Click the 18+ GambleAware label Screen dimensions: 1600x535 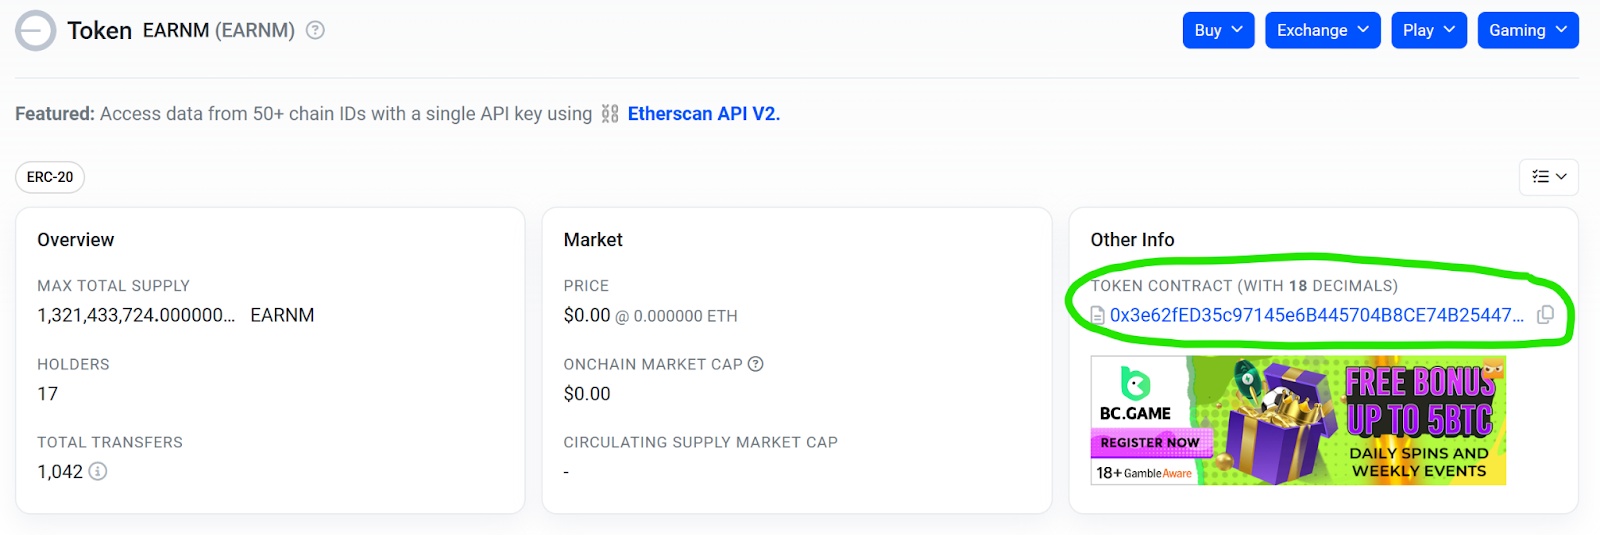click(1144, 473)
